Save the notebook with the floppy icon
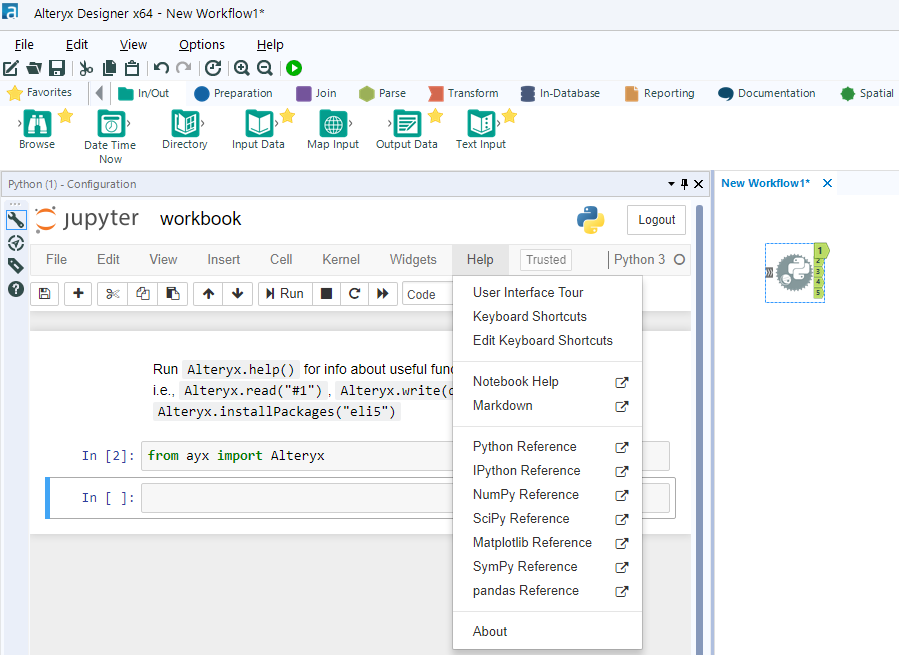The image size is (899, 655). point(44,293)
